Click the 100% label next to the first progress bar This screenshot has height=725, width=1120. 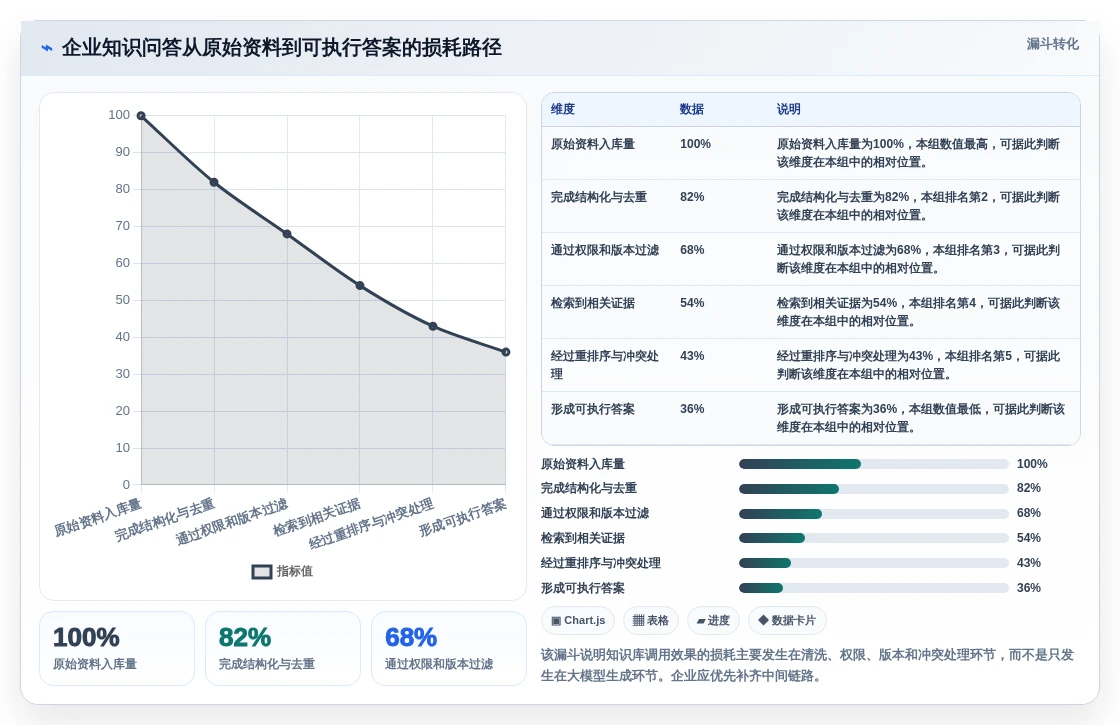[1032, 464]
